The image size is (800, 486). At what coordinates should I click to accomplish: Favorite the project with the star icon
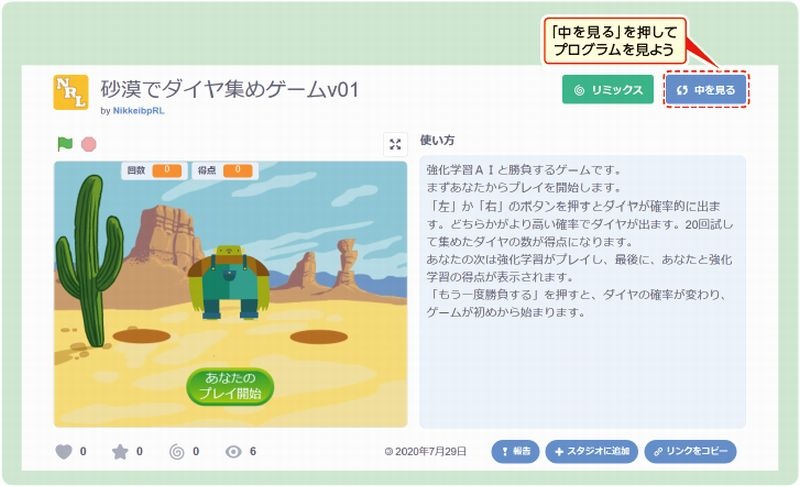coord(120,451)
